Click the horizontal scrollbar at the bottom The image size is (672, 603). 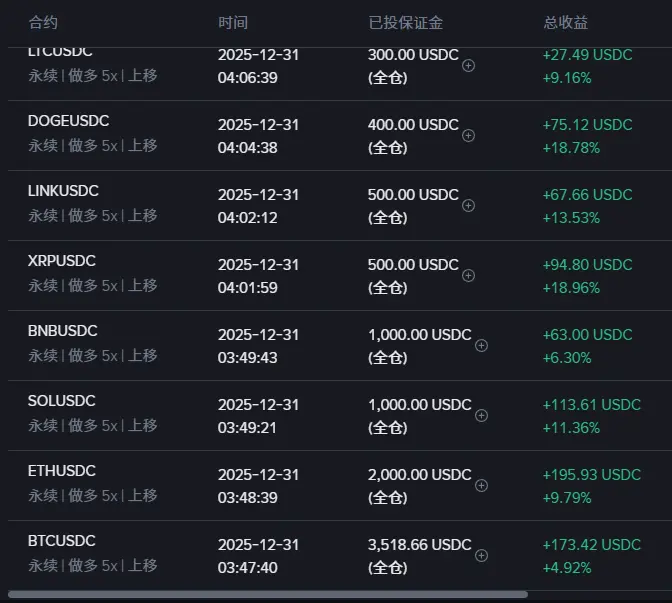click(267, 594)
